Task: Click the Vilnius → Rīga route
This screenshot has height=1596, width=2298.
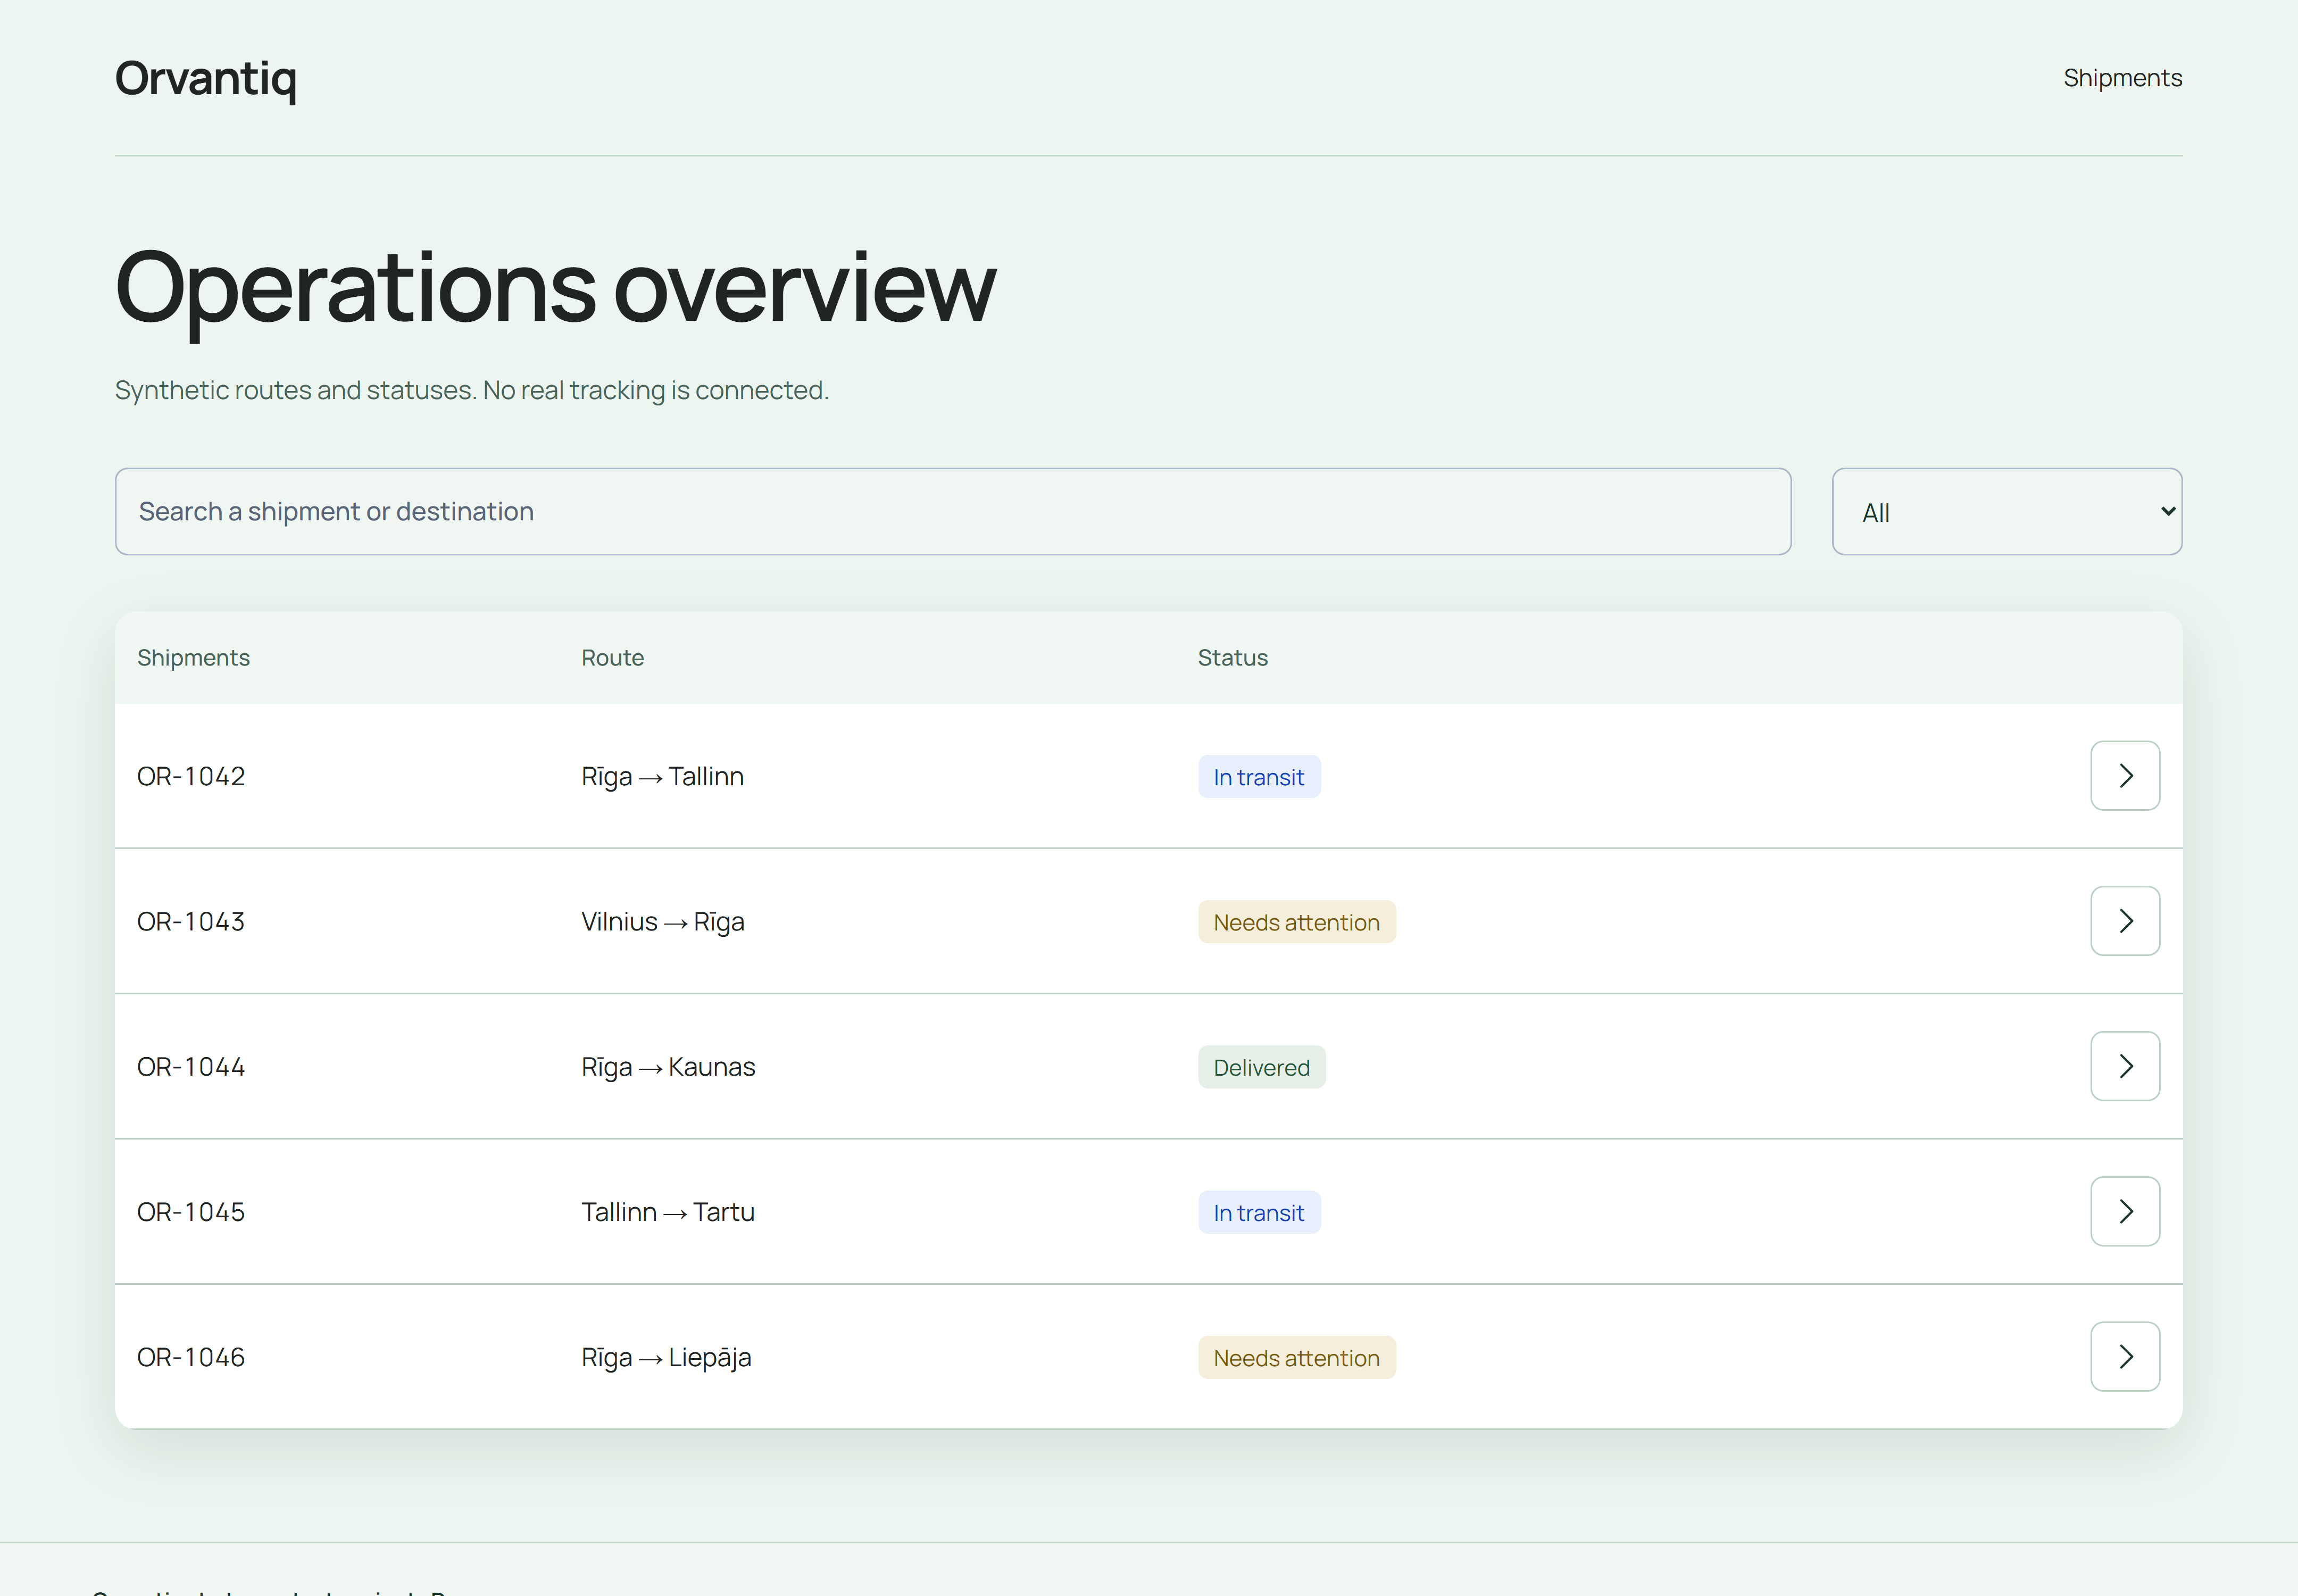Action: (663, 922)
